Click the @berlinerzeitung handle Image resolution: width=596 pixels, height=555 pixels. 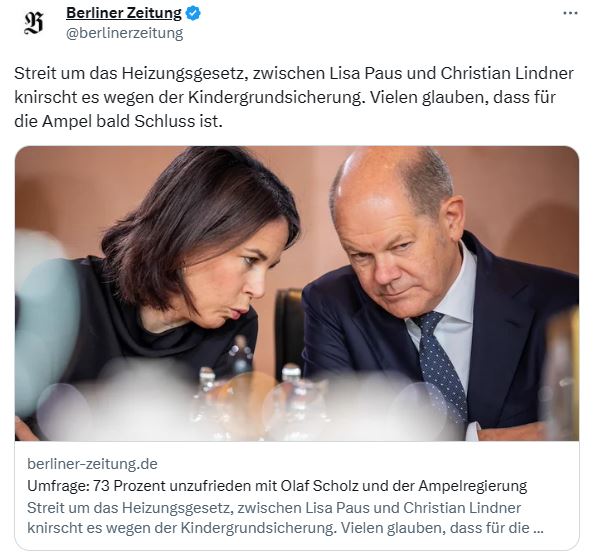125,33
